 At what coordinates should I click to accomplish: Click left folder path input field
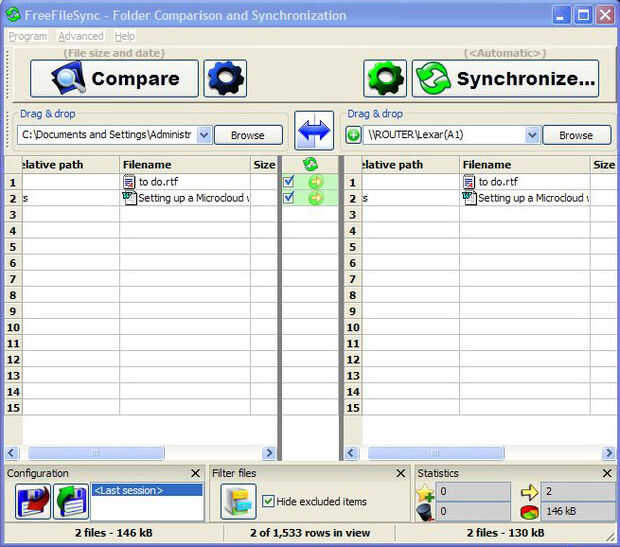(107, 135)
